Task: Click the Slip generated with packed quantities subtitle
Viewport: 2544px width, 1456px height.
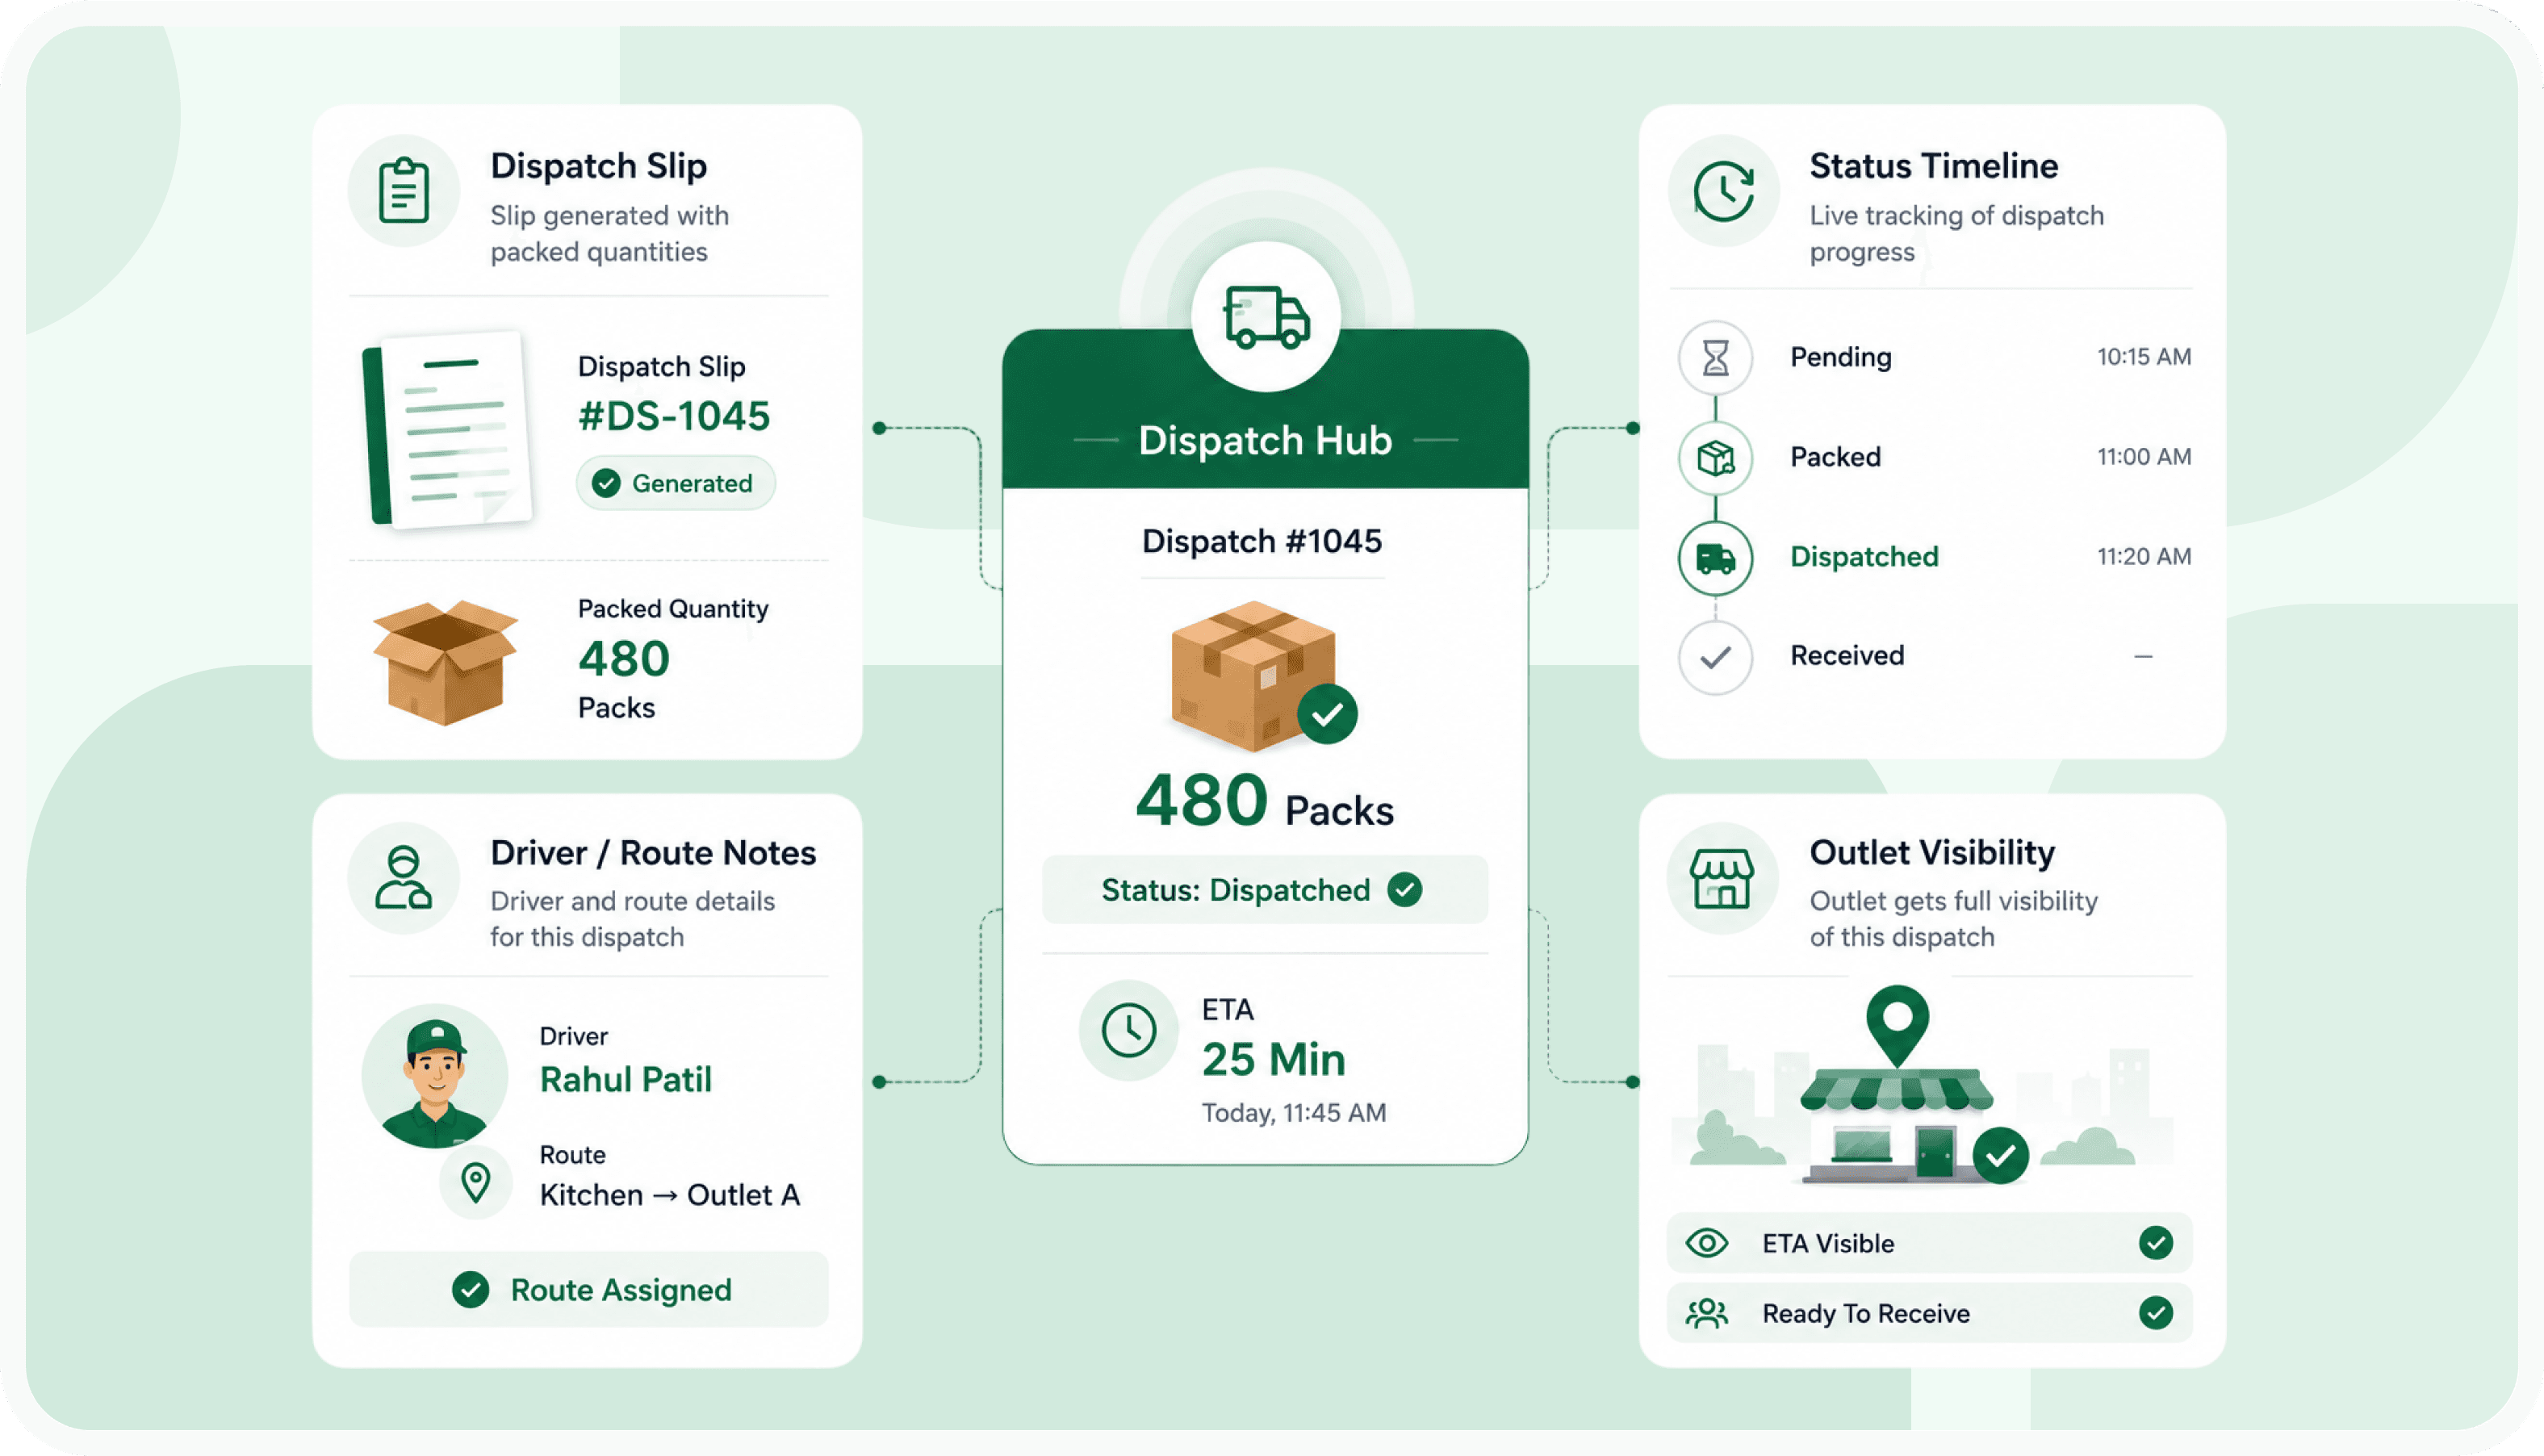Action: tap(609, 234)
